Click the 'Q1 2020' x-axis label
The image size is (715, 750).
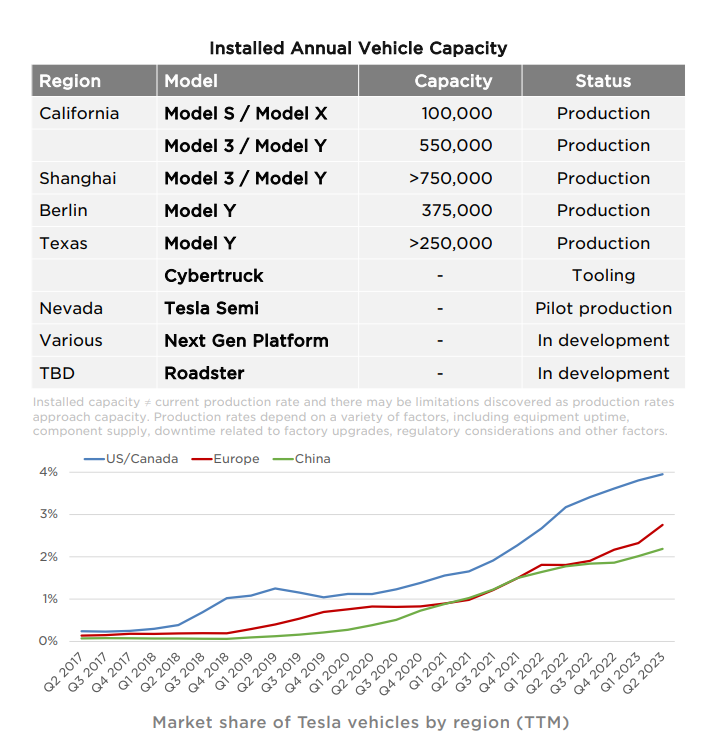329,672
